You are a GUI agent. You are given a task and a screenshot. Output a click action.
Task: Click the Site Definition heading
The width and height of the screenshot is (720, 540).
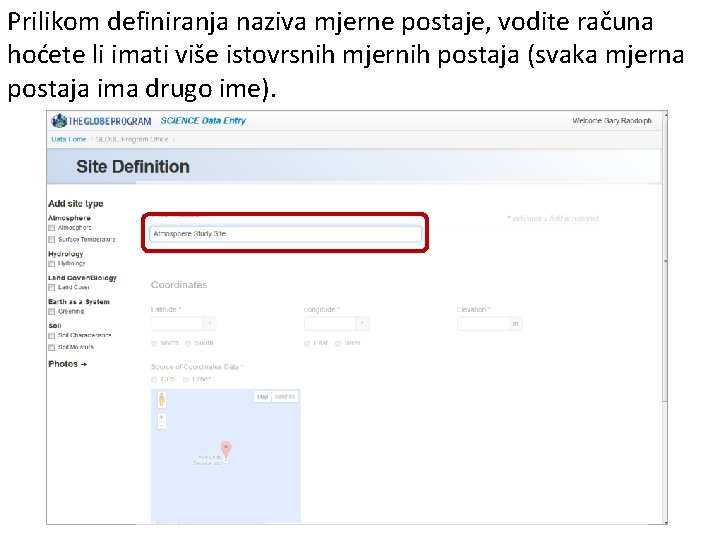(x=133, y=167)
